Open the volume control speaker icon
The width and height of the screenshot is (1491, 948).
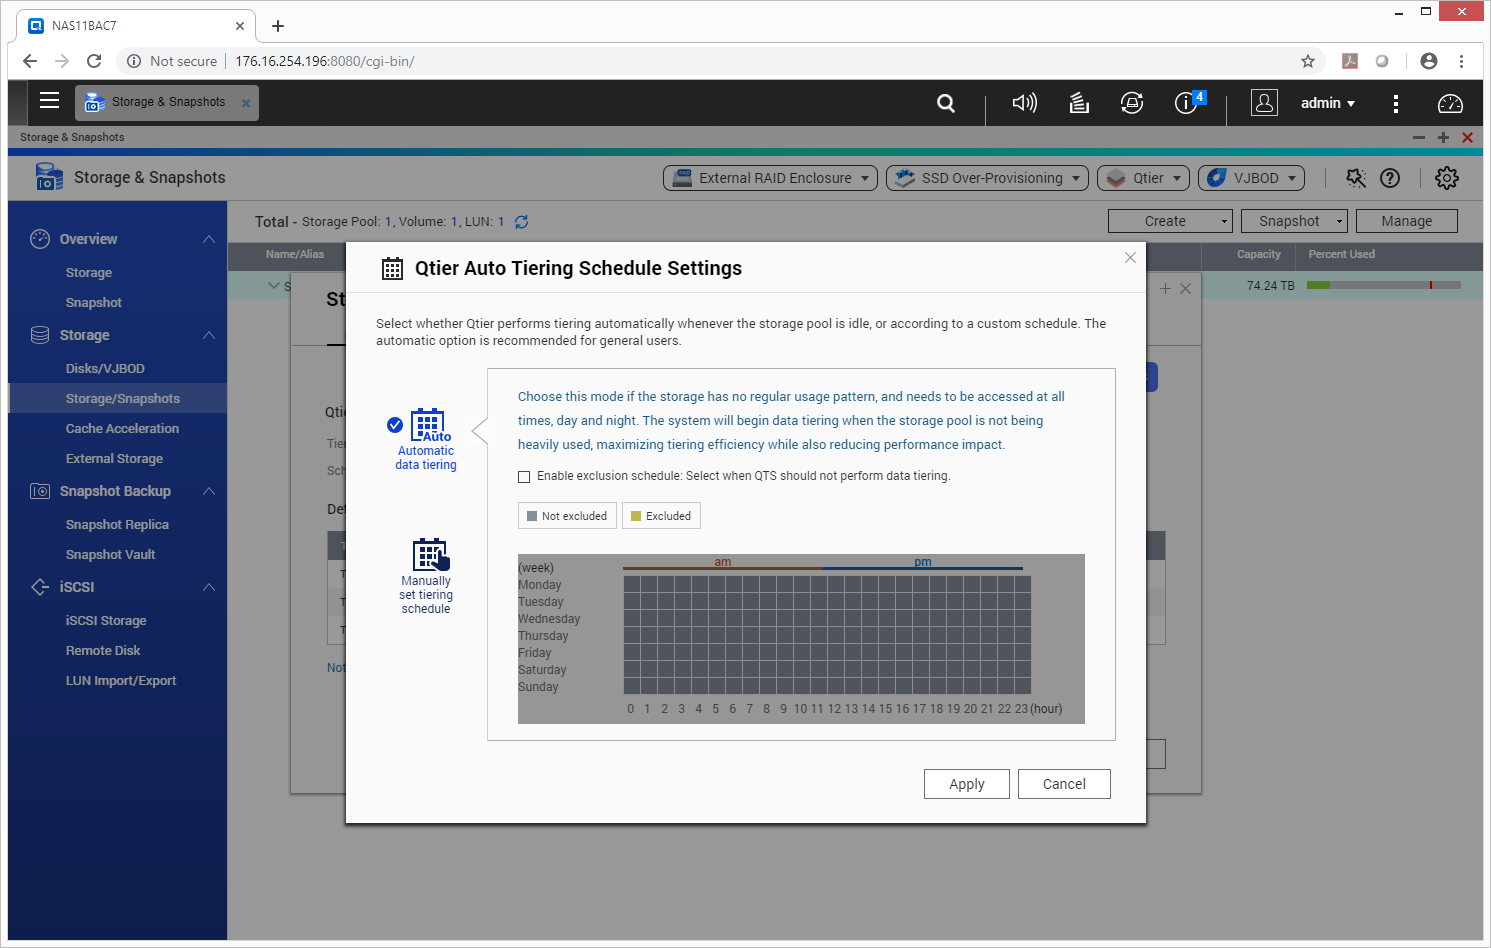[1024, 103]
